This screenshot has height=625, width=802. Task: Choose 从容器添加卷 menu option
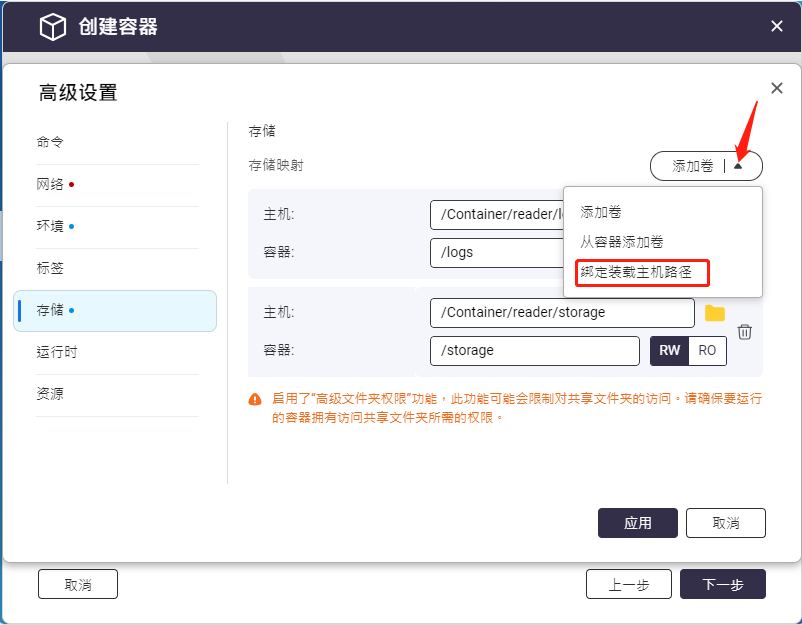[x=621, y=241]
